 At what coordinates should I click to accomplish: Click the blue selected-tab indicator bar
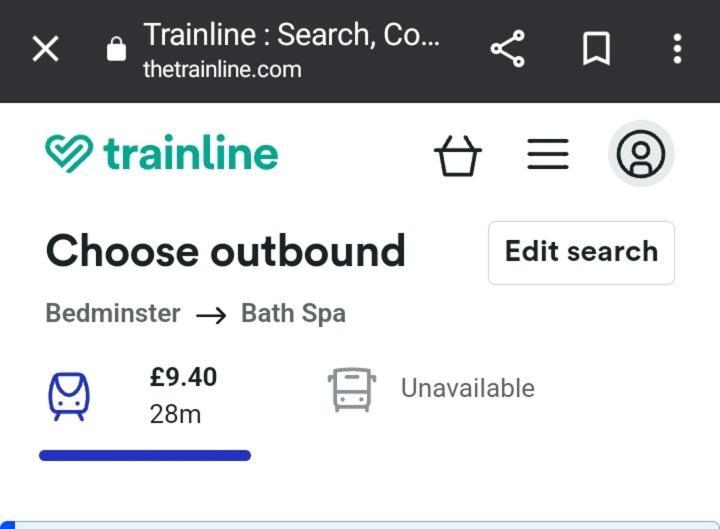click(145, 456)
